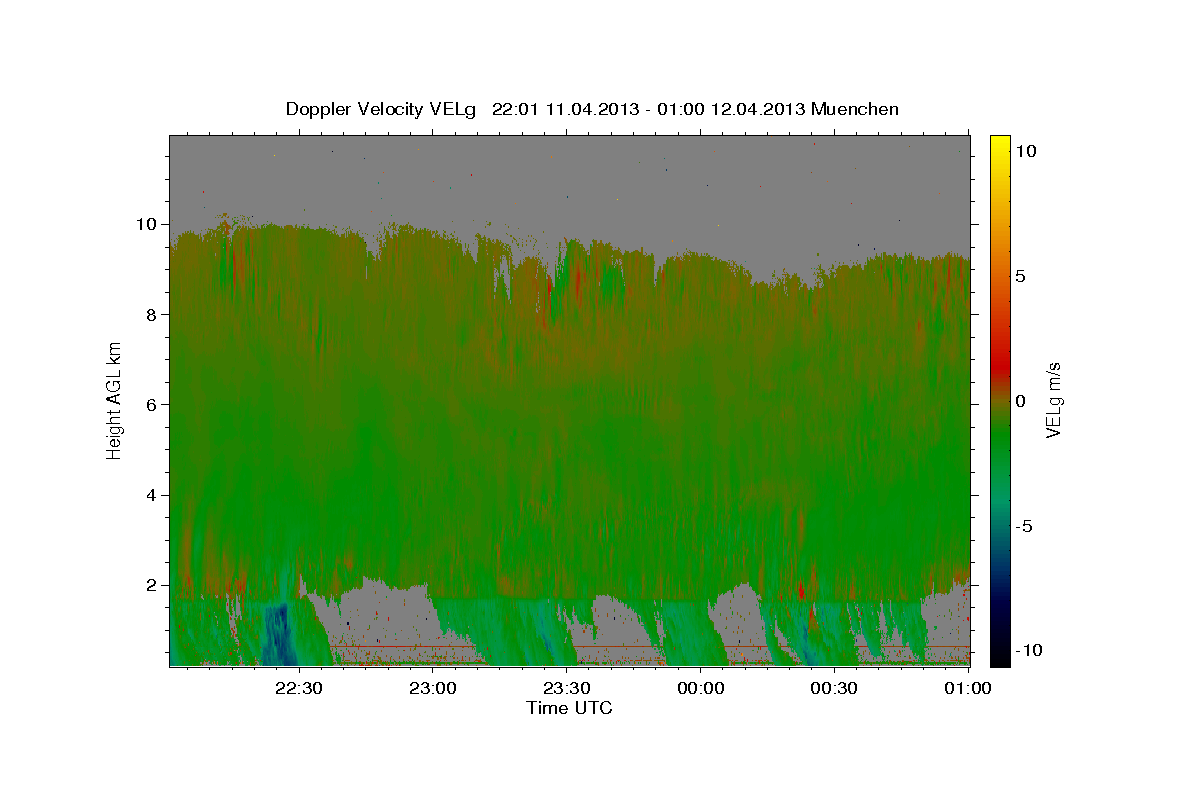
Task: Click the plot title 'Doppler Velocity VELg'
Action: click(383, 109)
